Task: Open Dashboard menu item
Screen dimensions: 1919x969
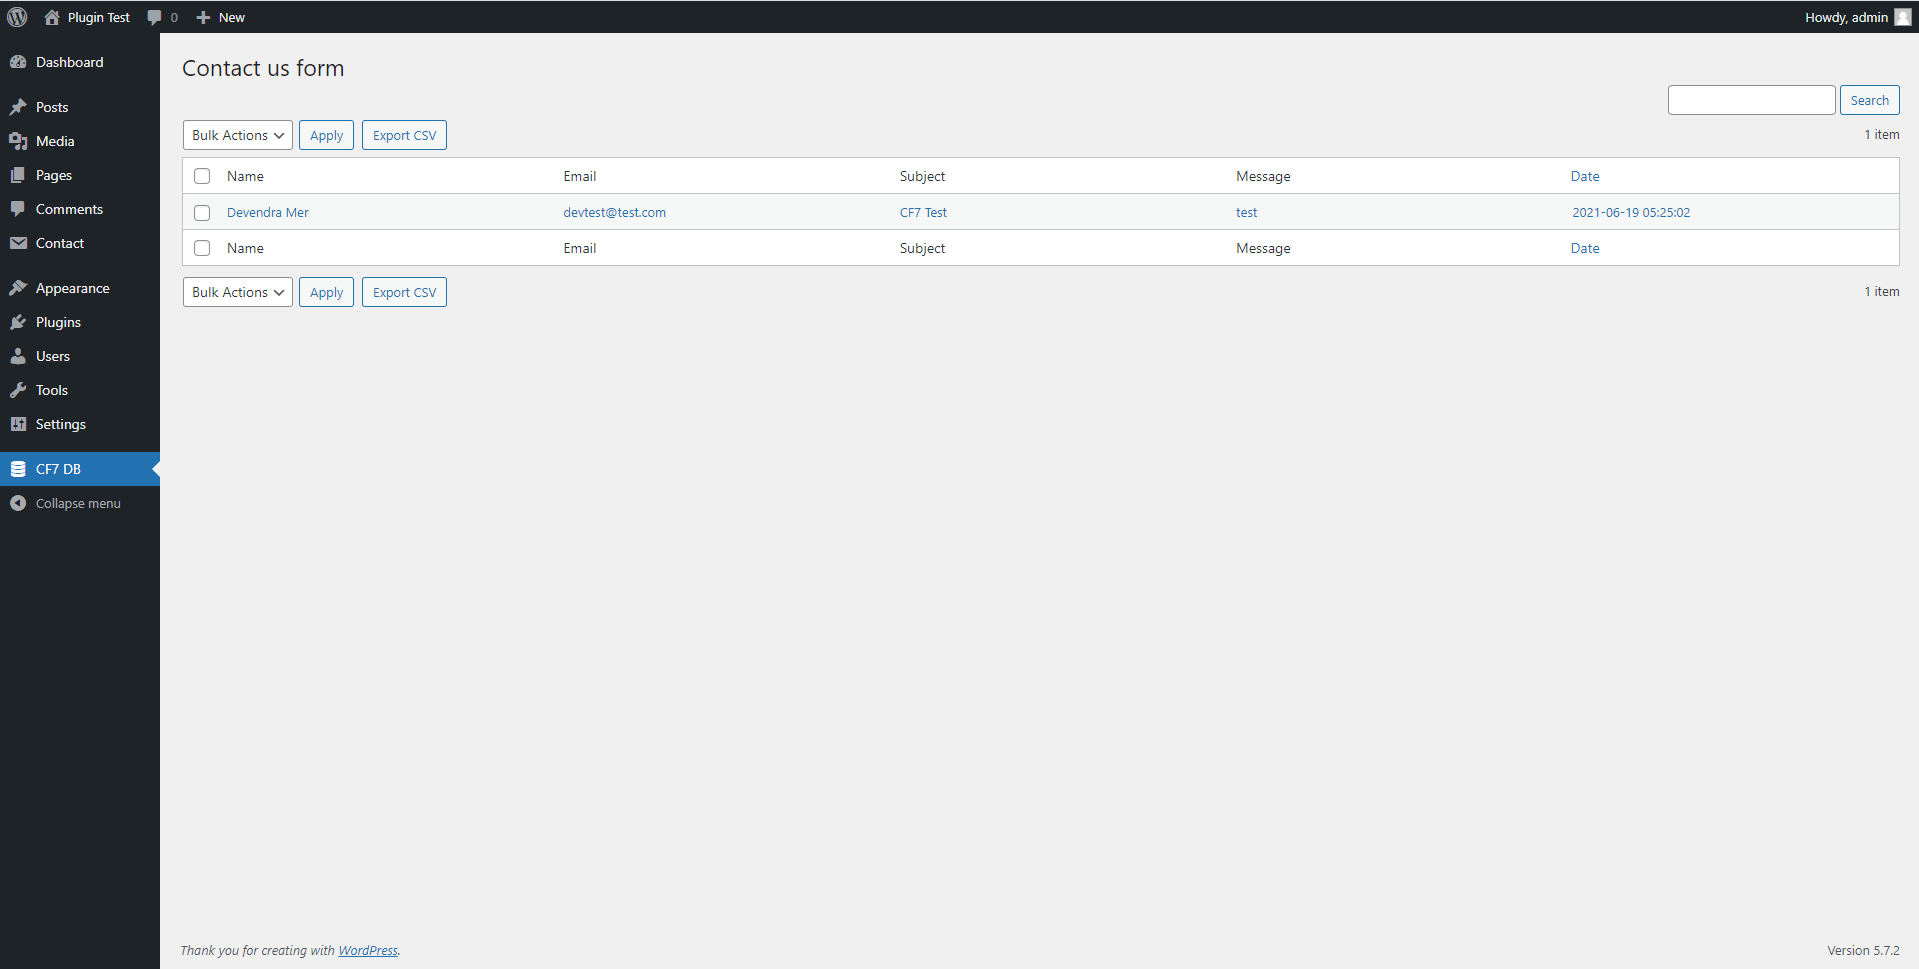Action: (x=69, y=62)
